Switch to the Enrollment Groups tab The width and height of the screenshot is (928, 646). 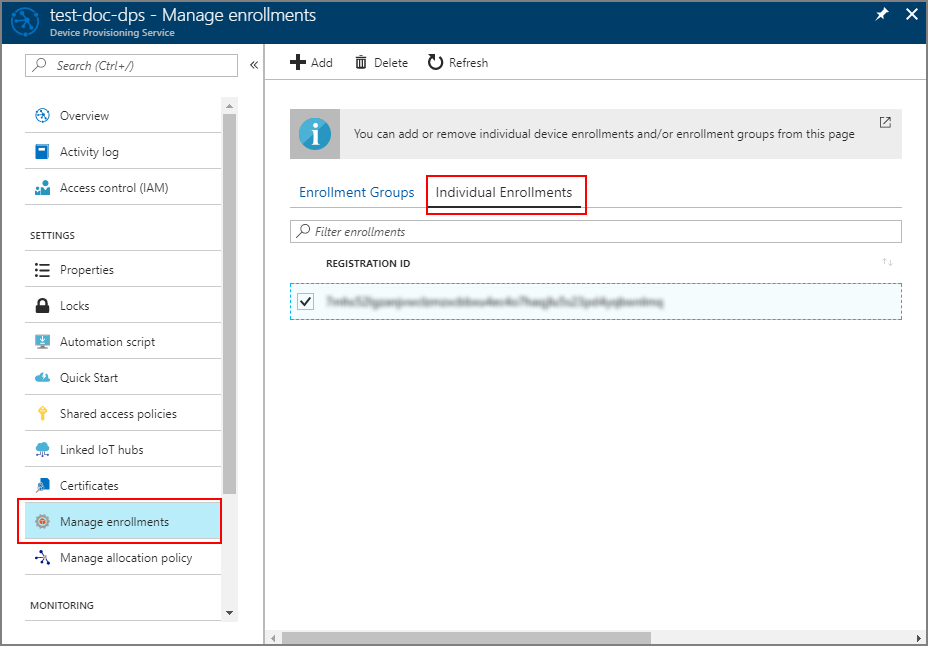click(356, 192)
